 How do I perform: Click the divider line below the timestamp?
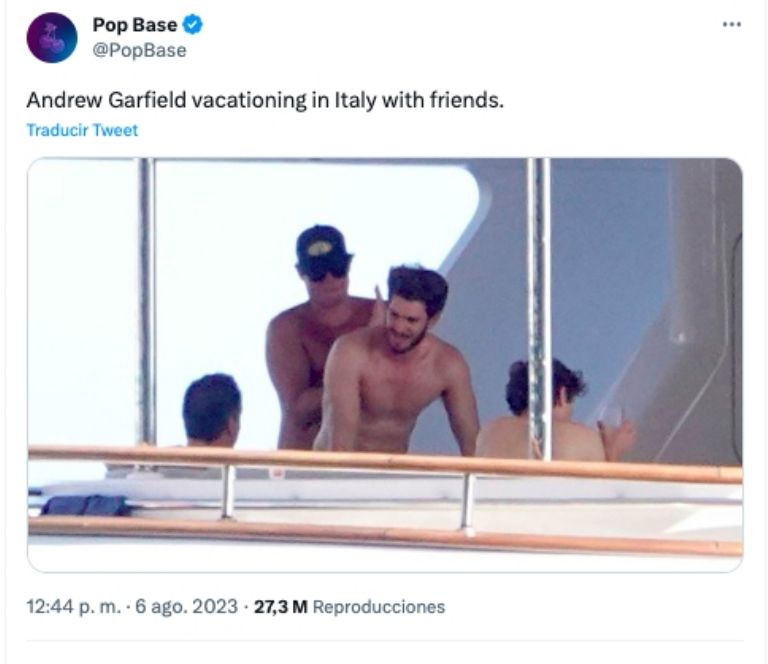(385, 640)
